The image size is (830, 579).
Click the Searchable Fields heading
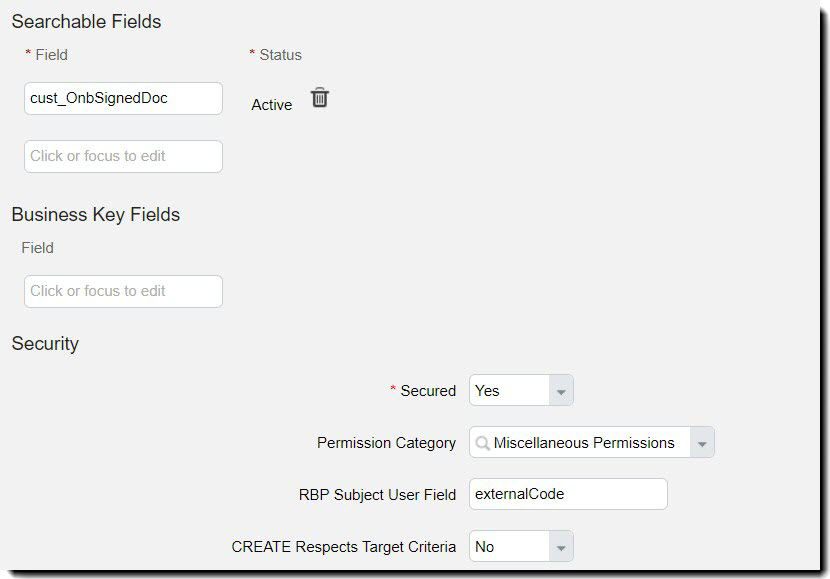tap(86, 22)
